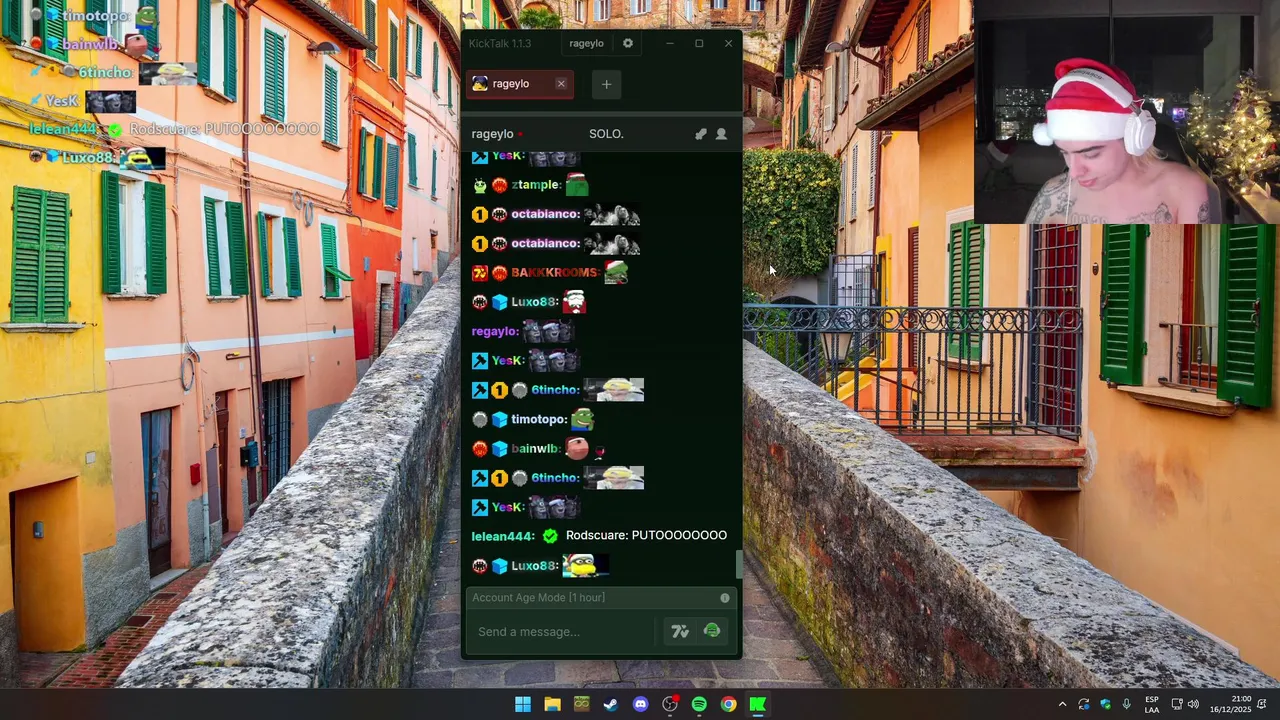
Task: Click Windows Security tray icon
Action: point(1105,705)
